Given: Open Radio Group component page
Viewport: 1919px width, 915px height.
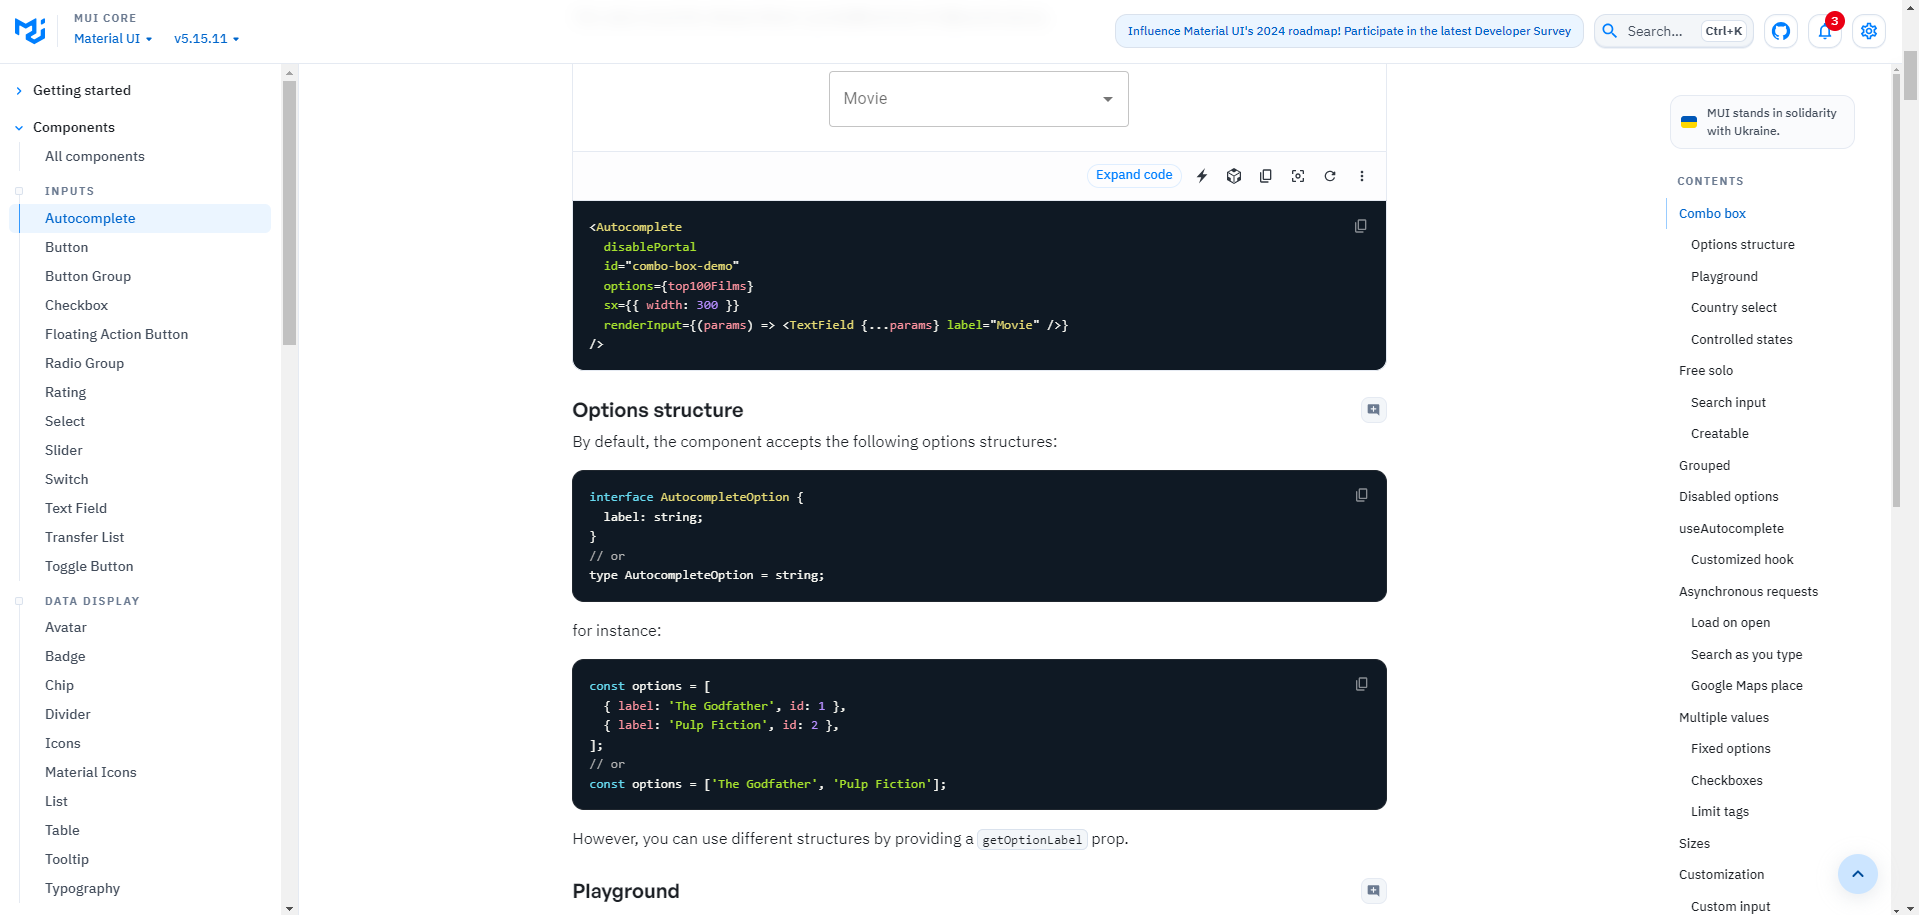Looking at the screenshot, I should pos(84,363).
